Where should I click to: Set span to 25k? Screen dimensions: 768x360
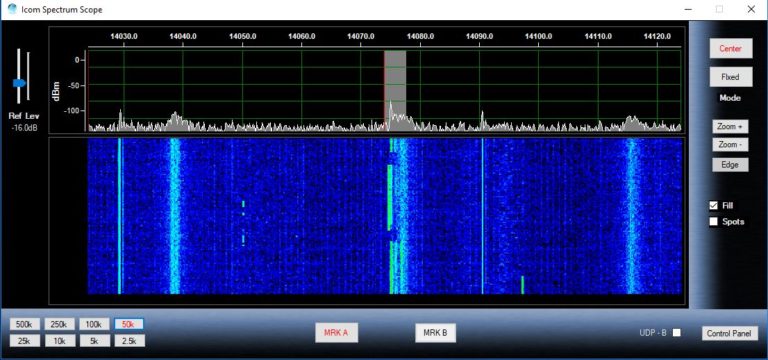pos(24,341)
